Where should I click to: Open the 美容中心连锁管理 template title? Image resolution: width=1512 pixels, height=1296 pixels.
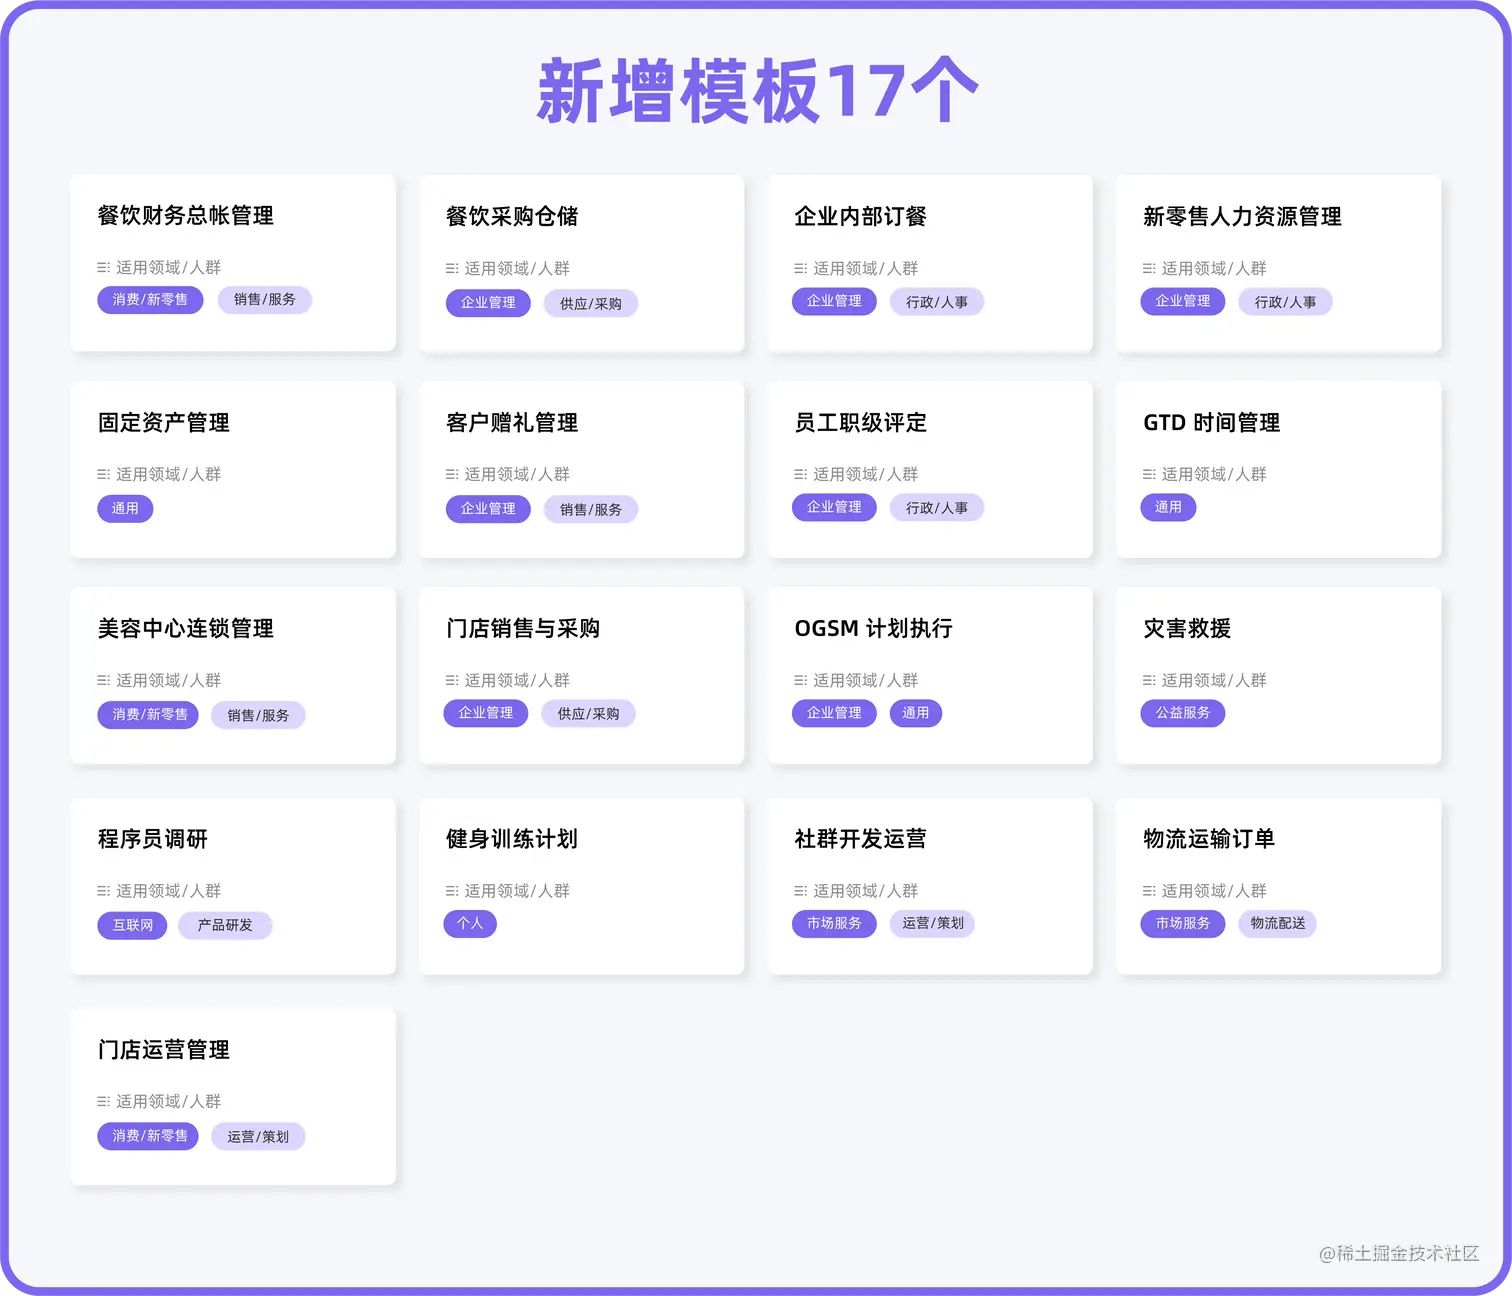click(186, 629)
